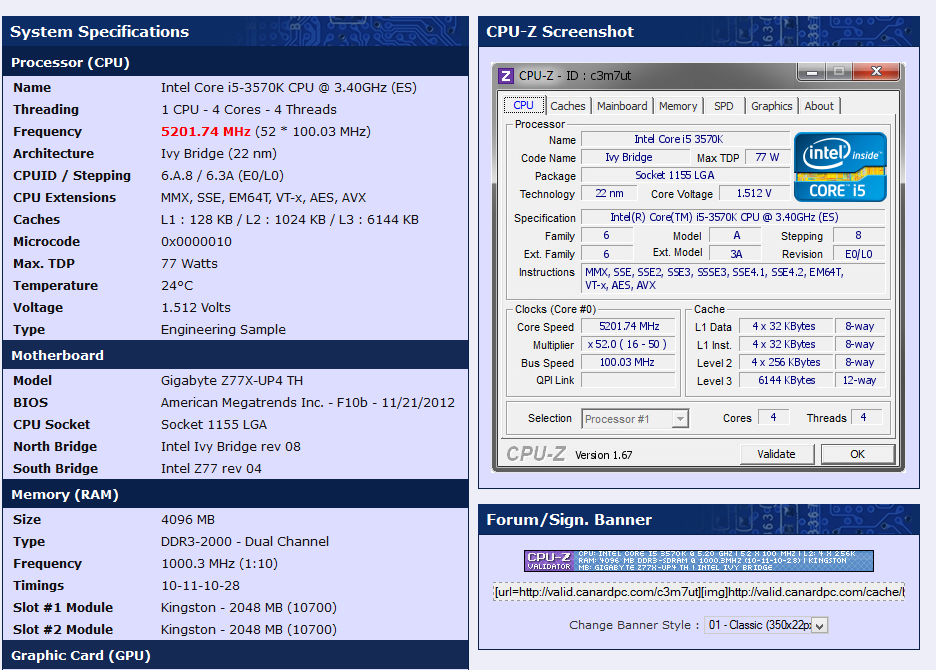Click the Specification field in CPU-Z
The height and width of the screenshot is (670, 936).
click(x=733, y=217)
